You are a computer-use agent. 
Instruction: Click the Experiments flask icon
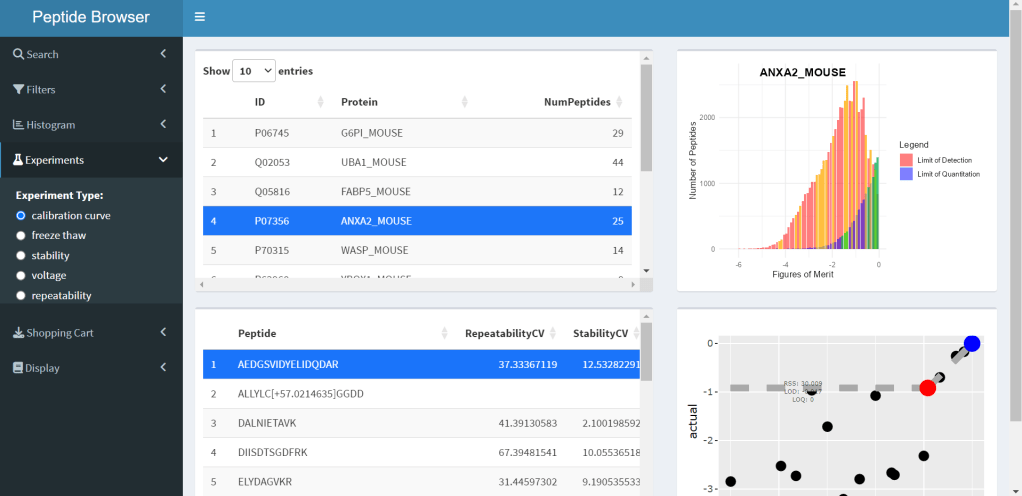tap(18, 160)
